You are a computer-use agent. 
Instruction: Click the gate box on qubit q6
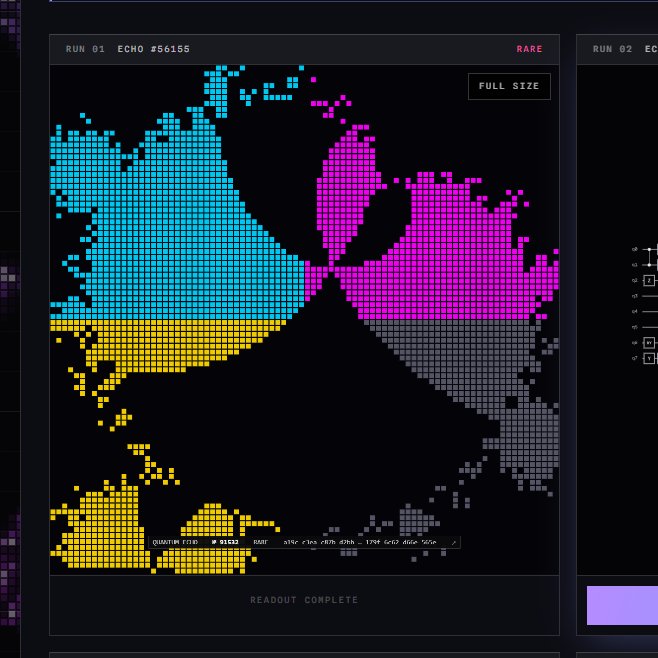[x=649, y=343]
